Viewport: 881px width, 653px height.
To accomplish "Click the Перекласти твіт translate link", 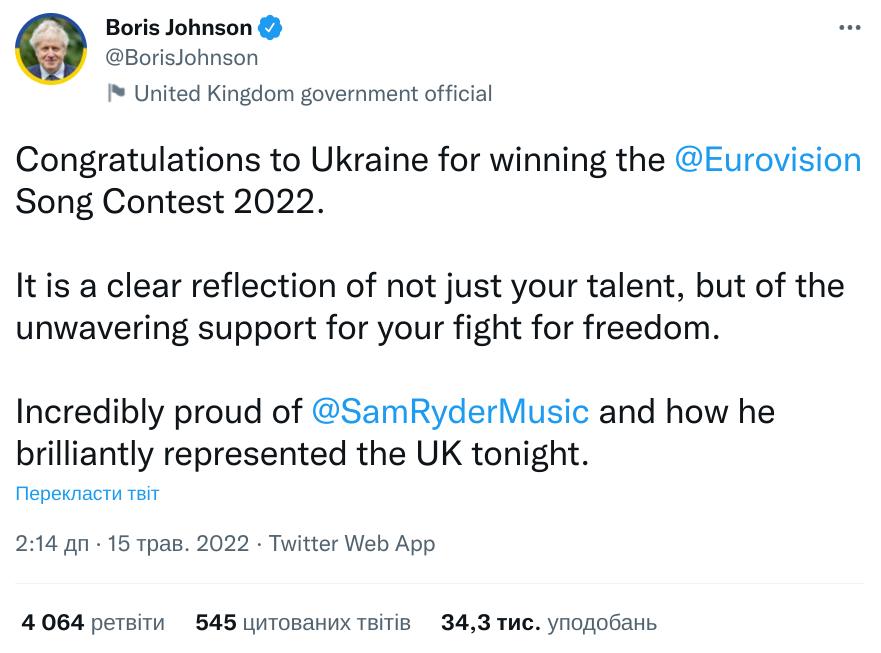I will click(x=88, y=493).
